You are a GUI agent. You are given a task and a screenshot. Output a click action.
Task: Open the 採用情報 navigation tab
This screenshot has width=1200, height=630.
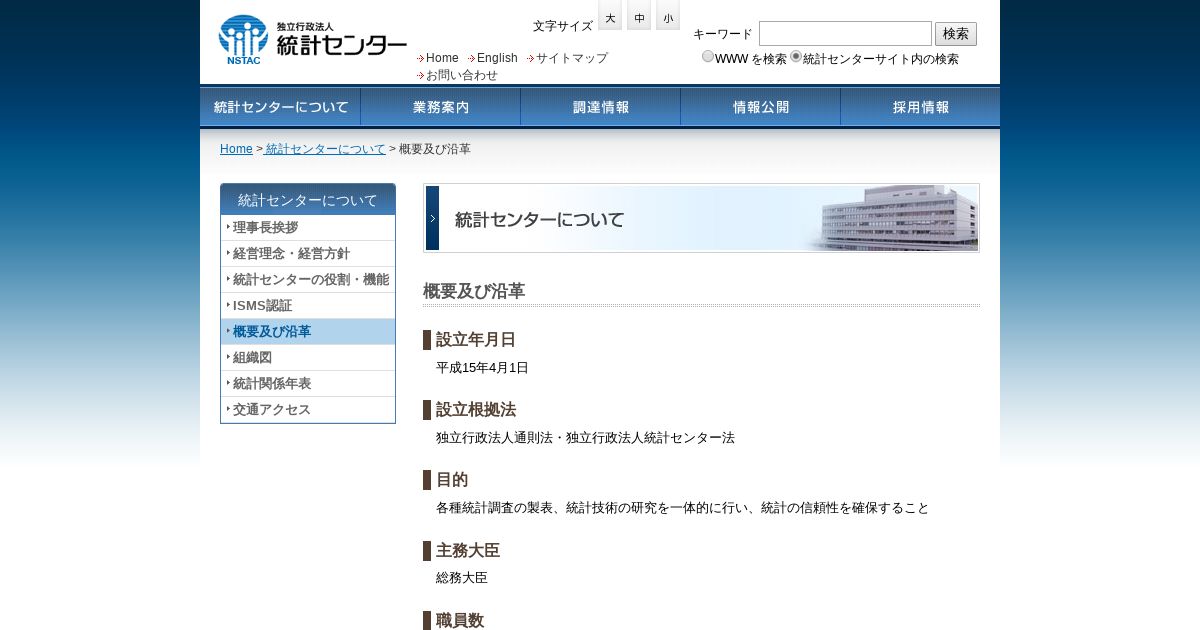pos(920,107)
